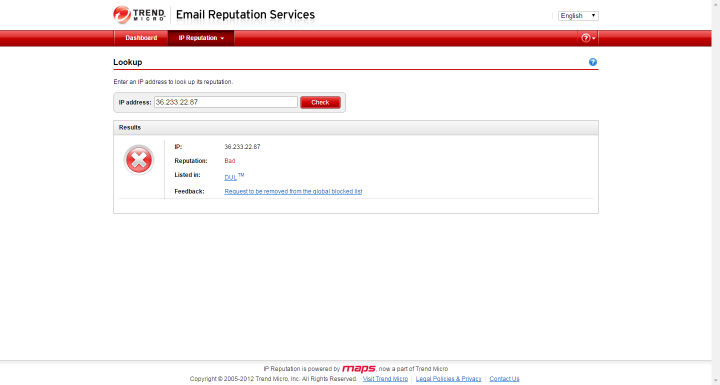The height and width of the screenshot is (385, 720).
Task: Click the Lookup heading
Action: click(x=128, y=62)
